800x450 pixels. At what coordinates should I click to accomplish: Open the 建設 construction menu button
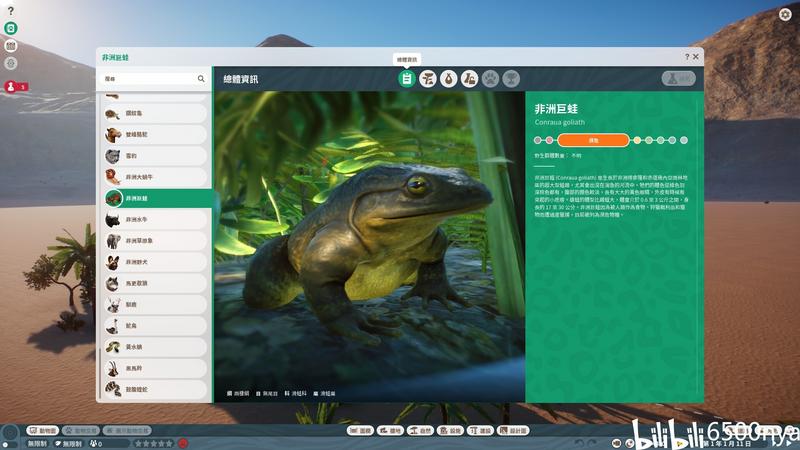(481, 431)
